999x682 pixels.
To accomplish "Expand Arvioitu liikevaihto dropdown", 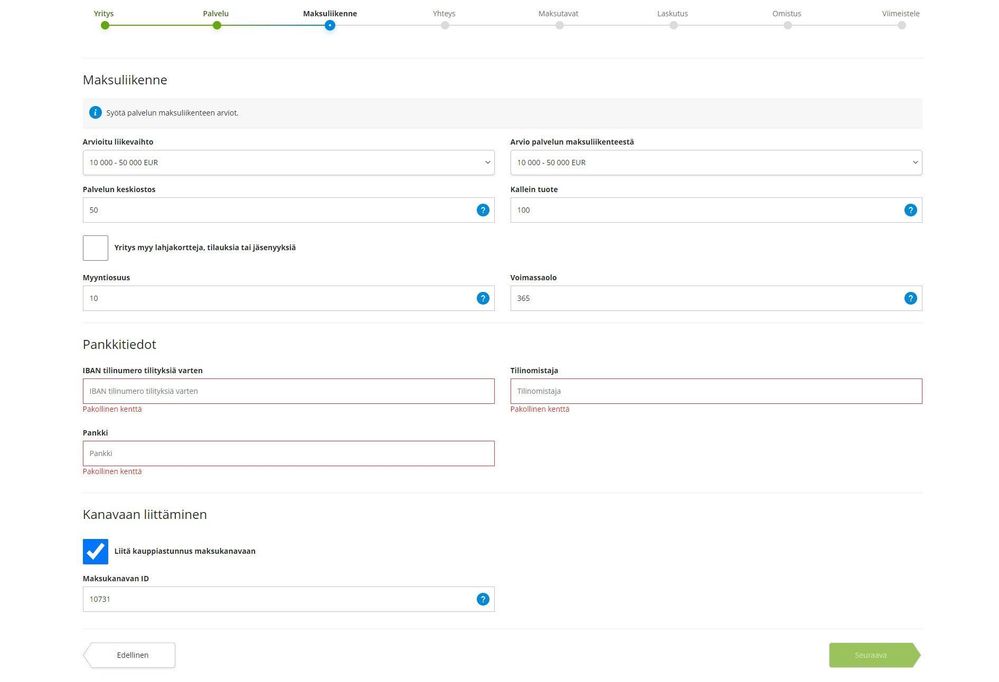I will [x=289, y=163].
